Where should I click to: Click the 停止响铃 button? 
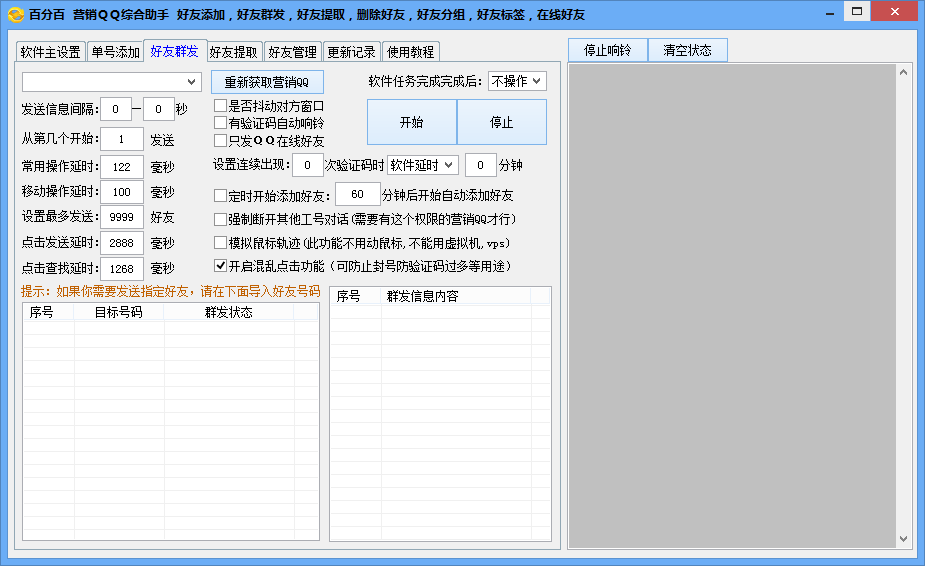[608, 50]
